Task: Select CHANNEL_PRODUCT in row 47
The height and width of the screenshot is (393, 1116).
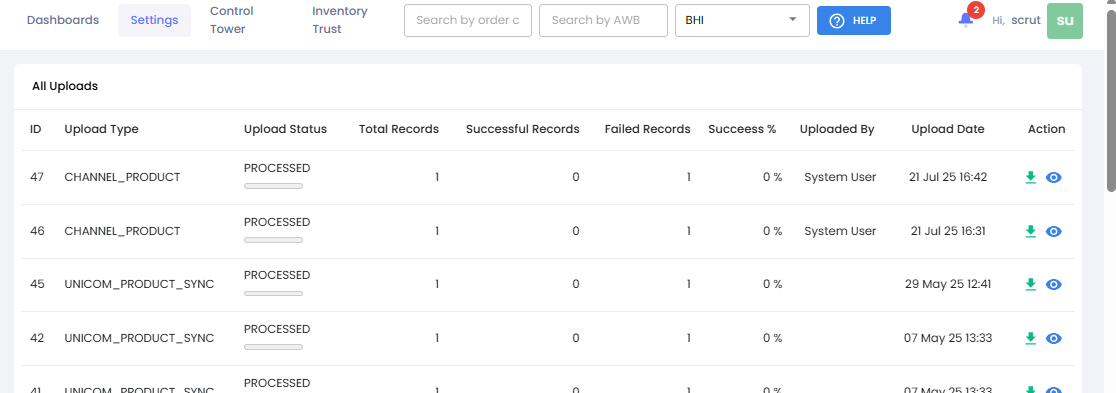Action: [x=122, y=177]
